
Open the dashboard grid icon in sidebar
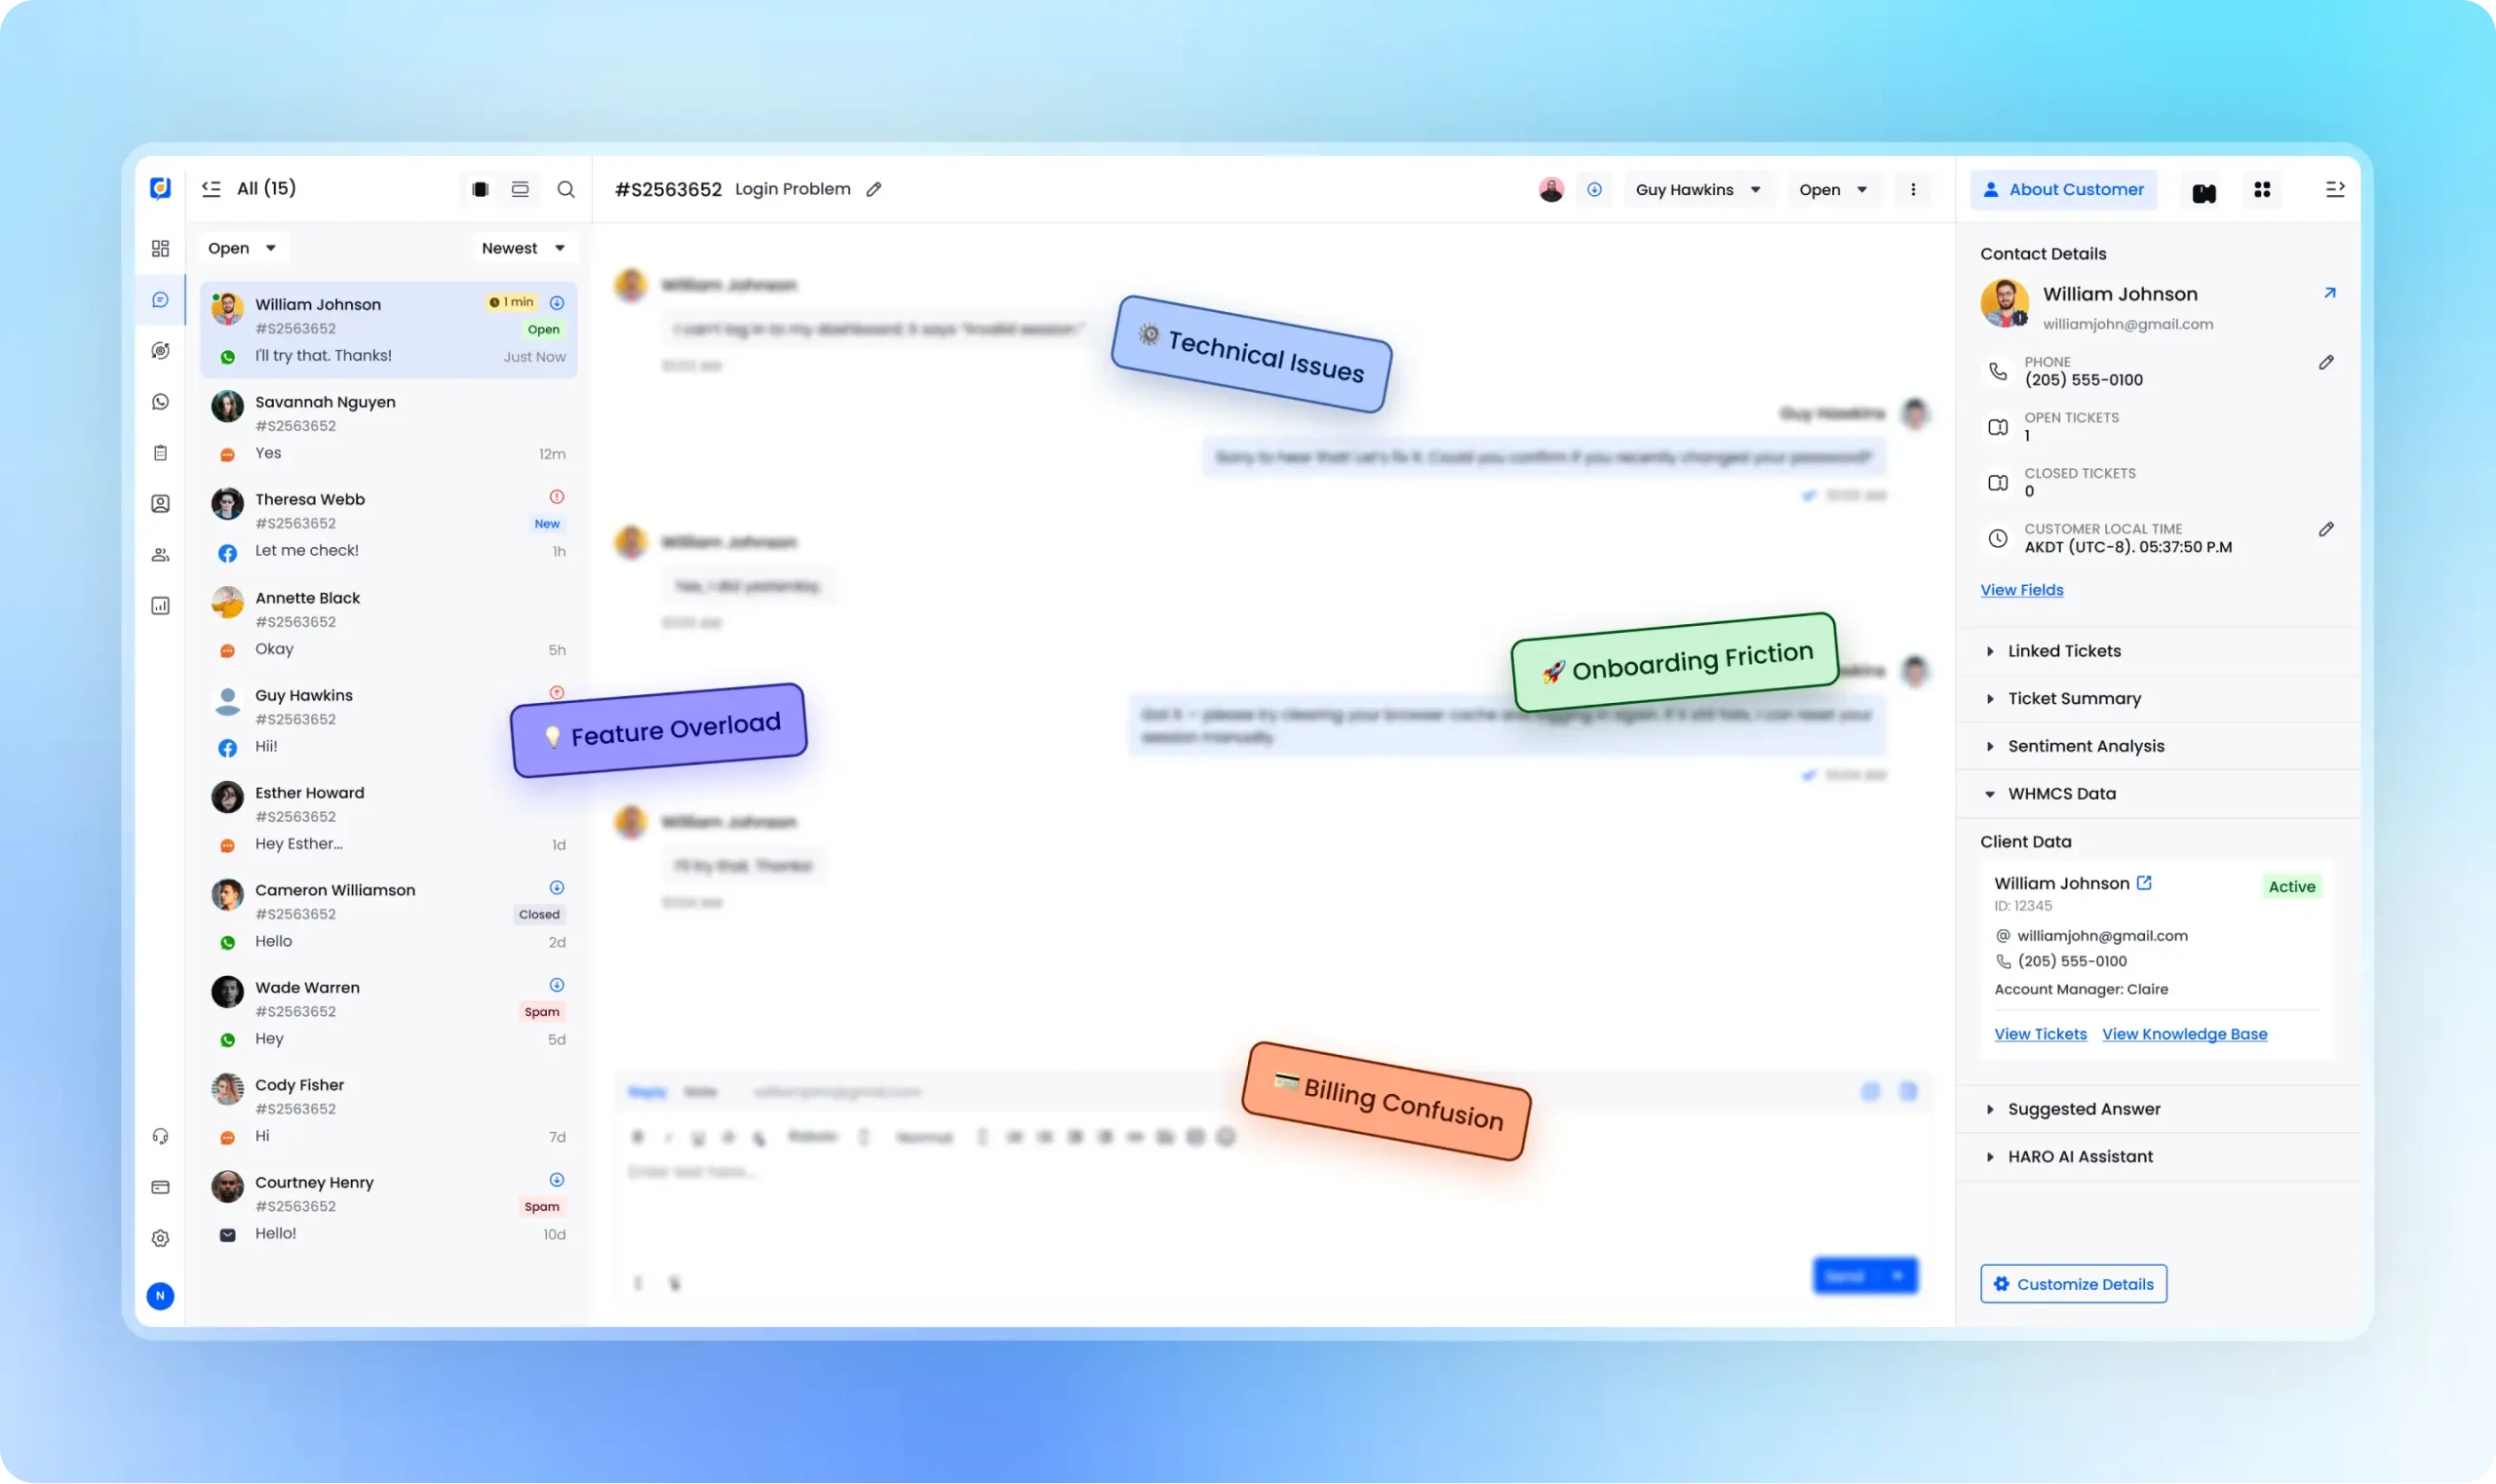click(x=160, y=248)
